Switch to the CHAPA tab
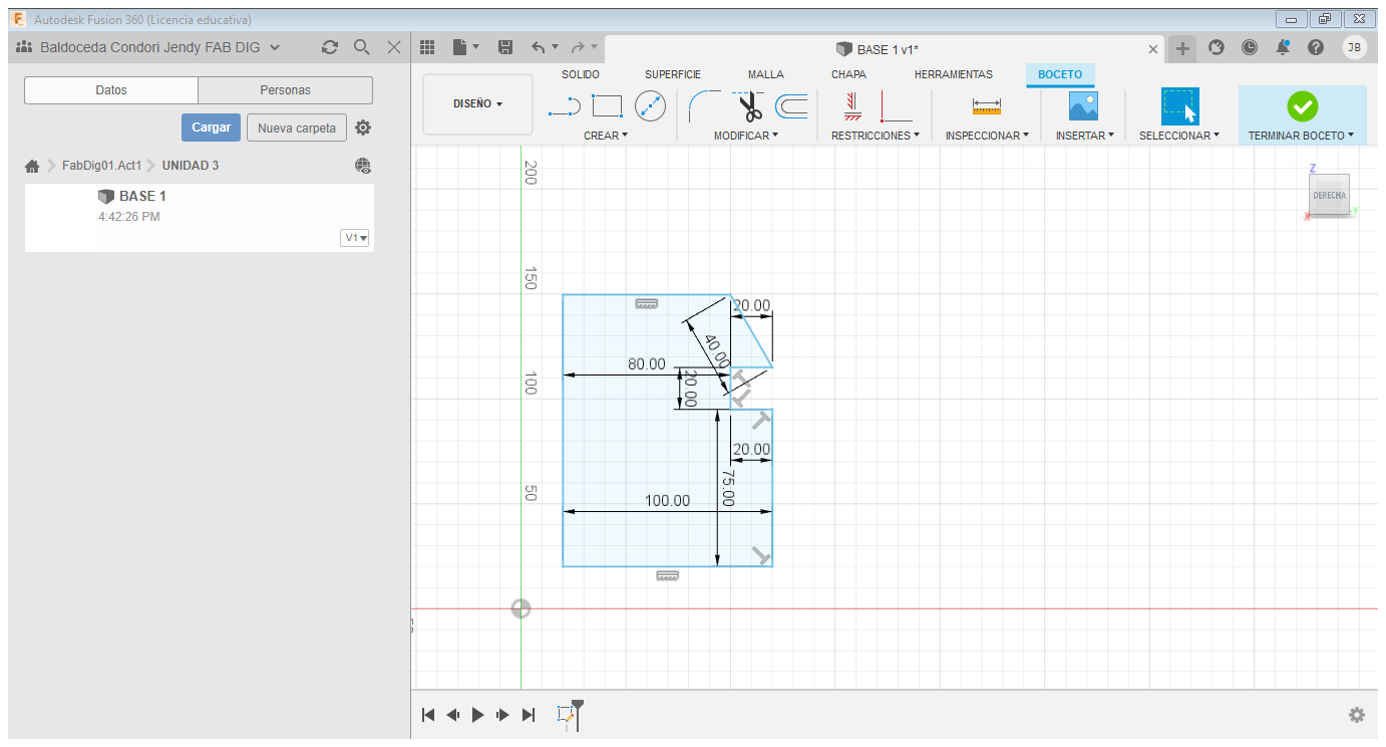 coord(849,75)
